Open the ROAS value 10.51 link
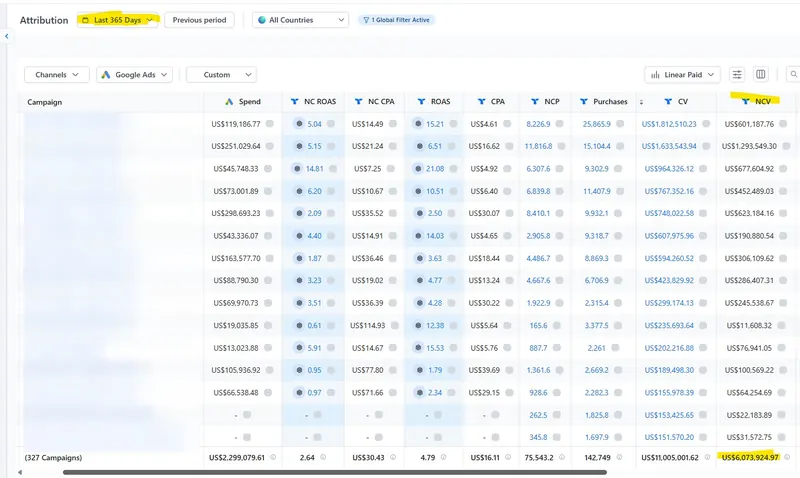Image resolution: width=800 pixels, height=478 pixels. click(435, 191)
